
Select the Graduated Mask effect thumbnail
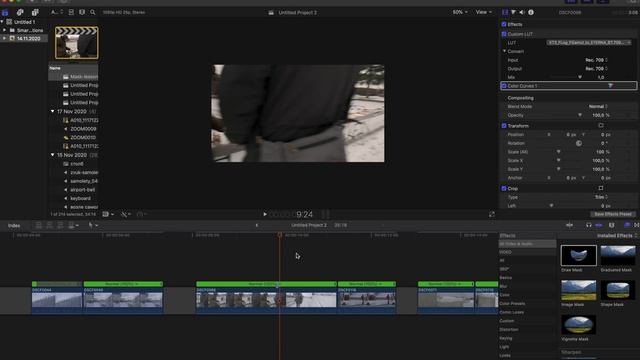point(618,256)
